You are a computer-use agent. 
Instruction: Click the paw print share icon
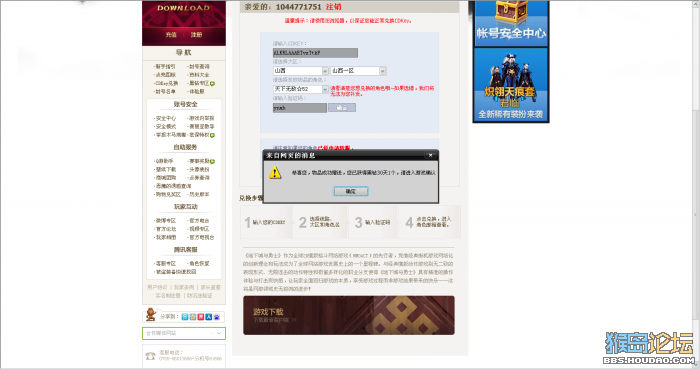[x=217, y=317]
